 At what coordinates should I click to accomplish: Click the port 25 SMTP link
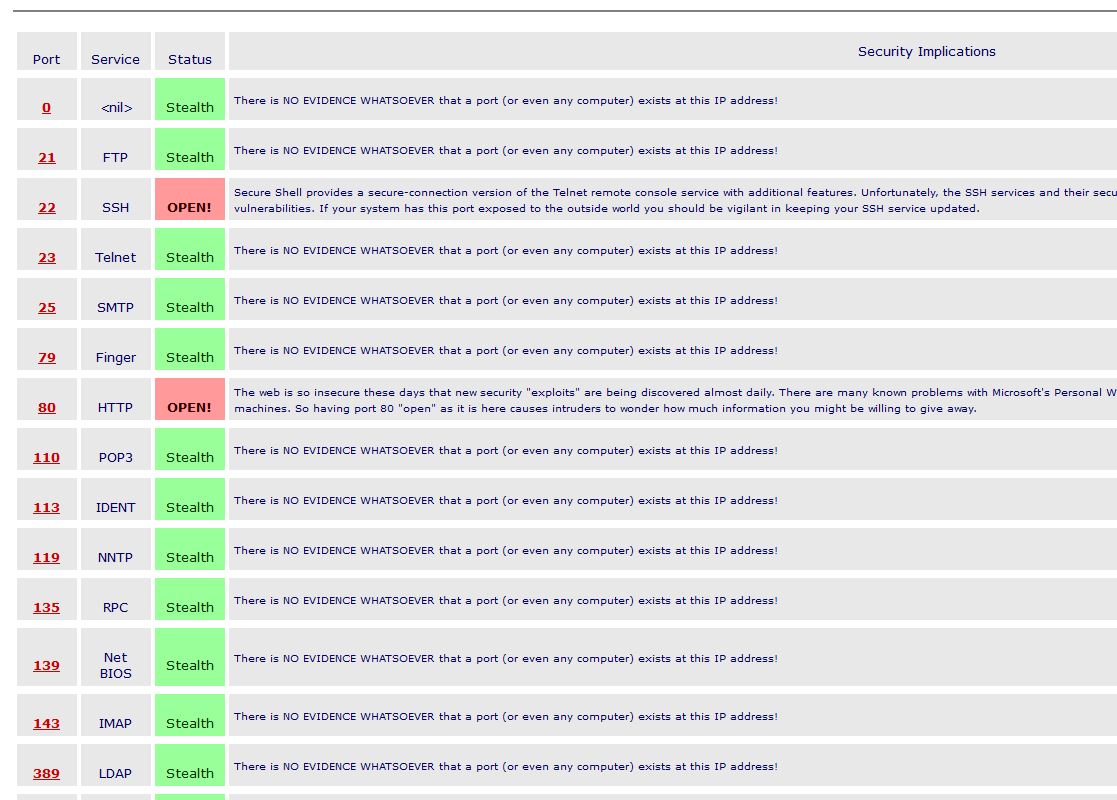tap(47, 308)
